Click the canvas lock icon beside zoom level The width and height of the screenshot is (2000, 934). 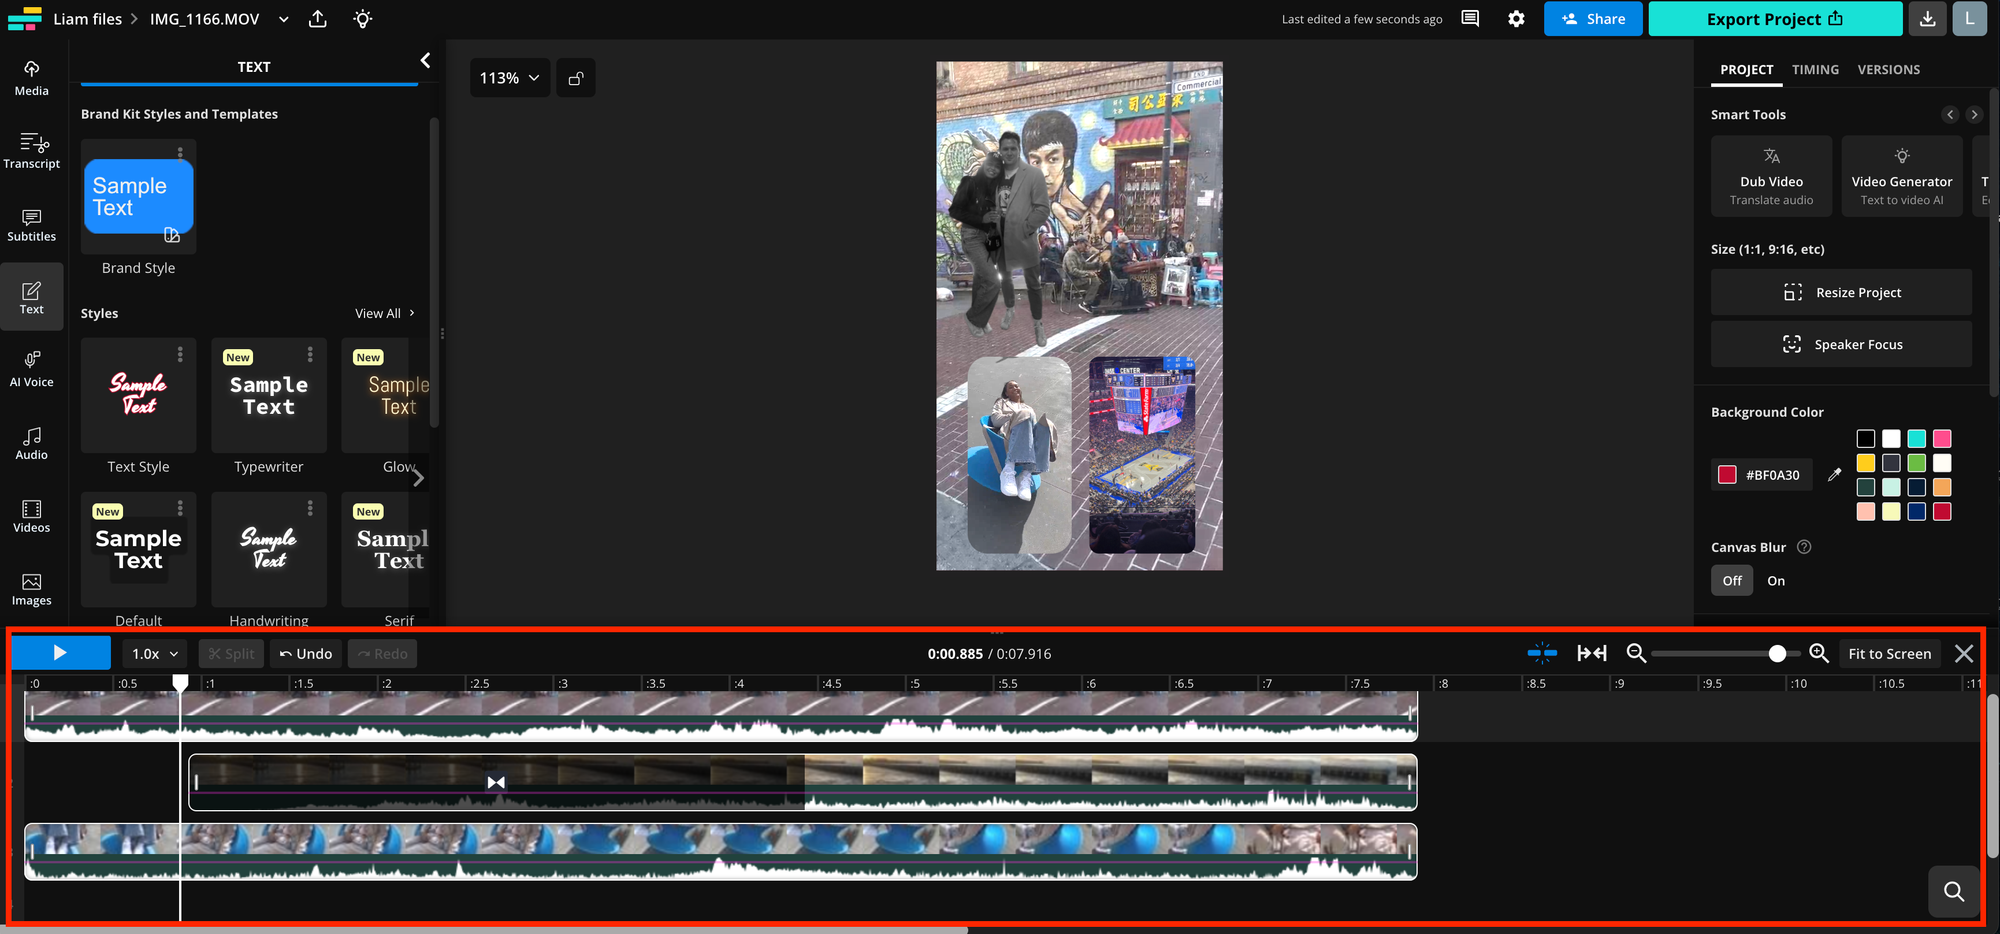[x=576, y=78]
